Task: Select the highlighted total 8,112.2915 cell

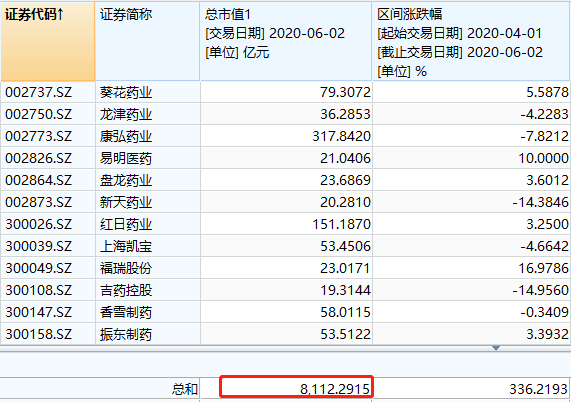Action: click(x=296, y=387)
